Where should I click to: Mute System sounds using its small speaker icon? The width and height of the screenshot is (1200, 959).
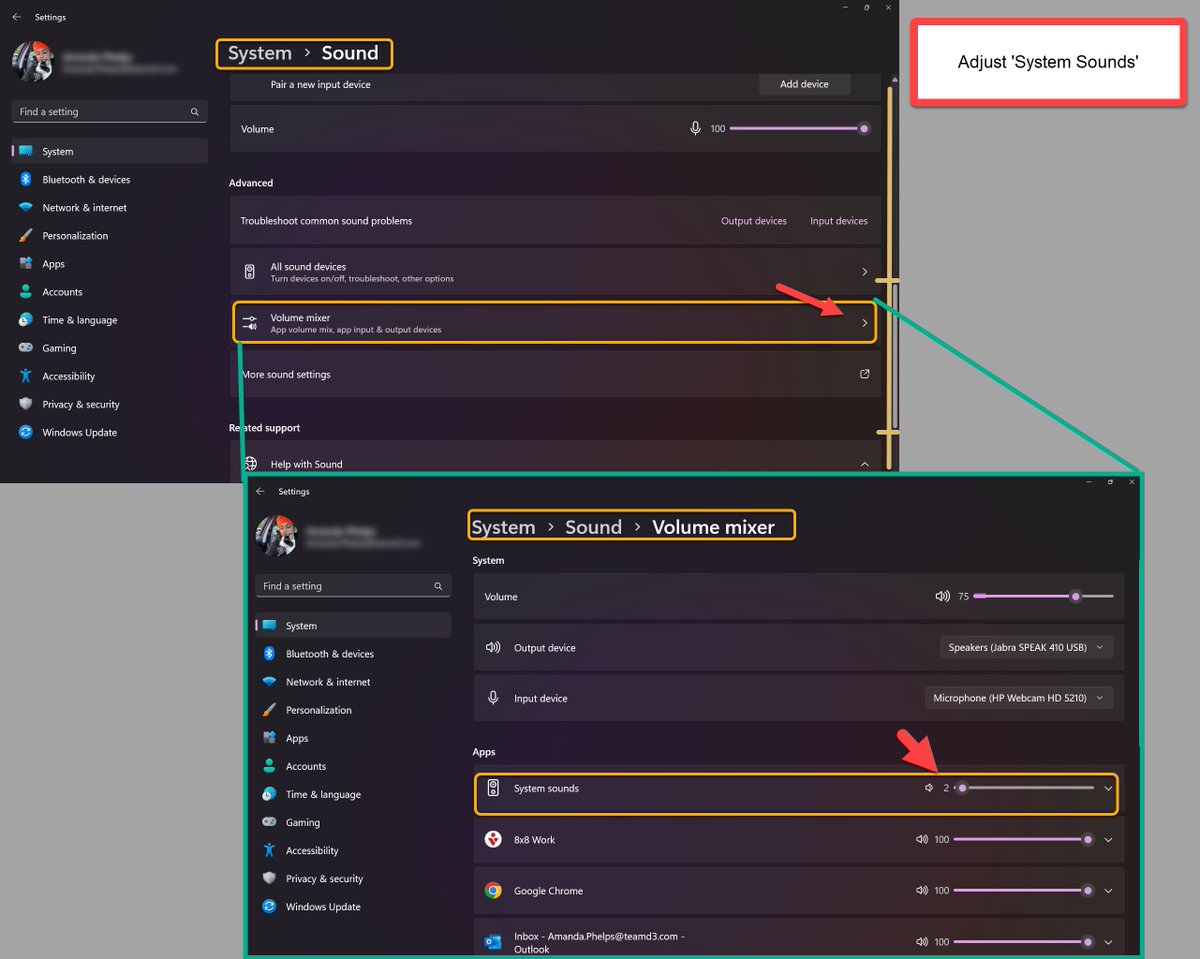coord(929,788)
